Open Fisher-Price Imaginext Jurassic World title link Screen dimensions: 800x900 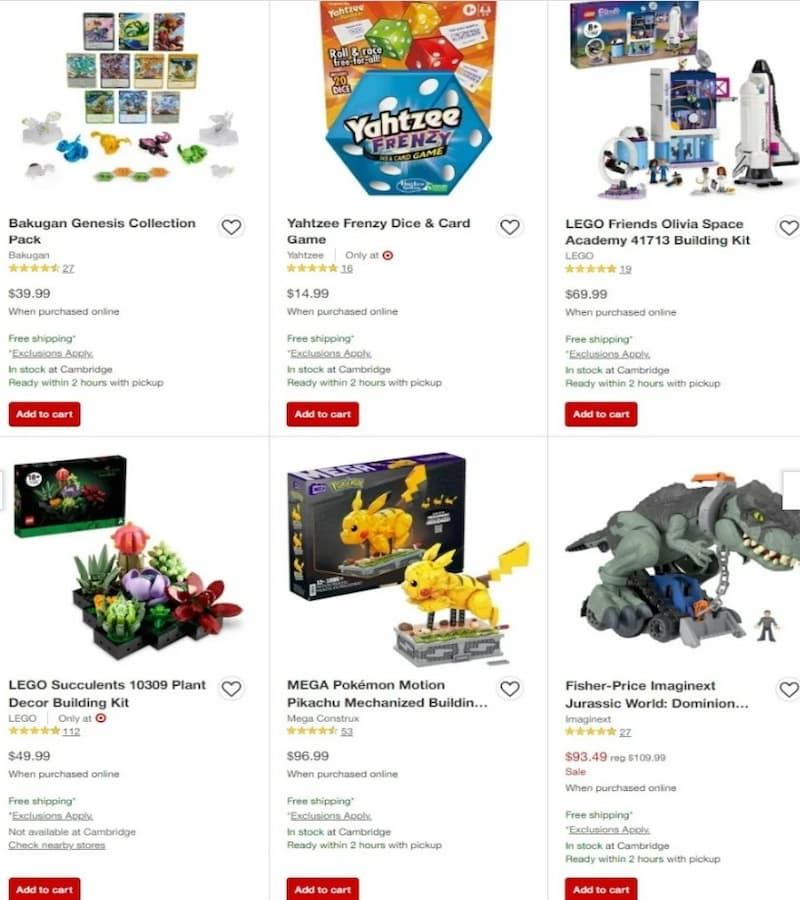click(657, 695)
